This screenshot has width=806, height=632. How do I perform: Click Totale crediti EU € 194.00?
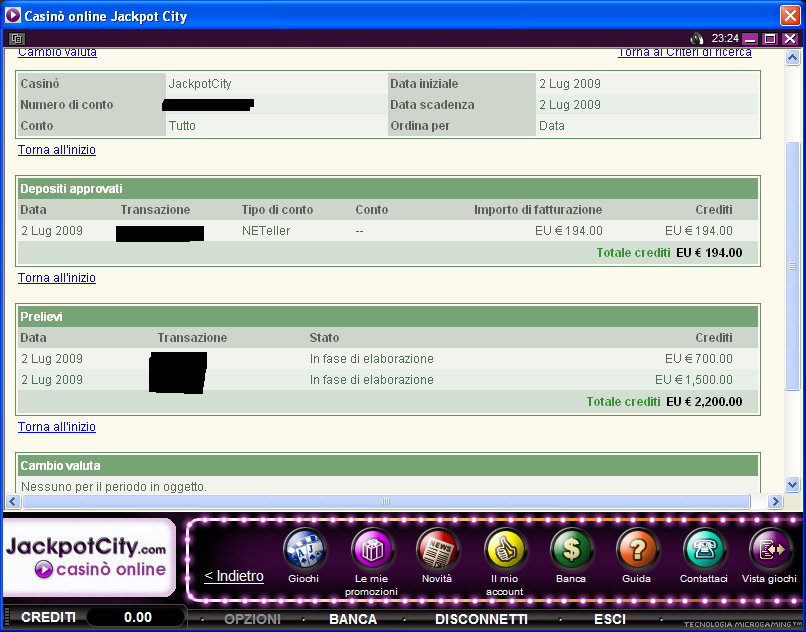point(669,252)
